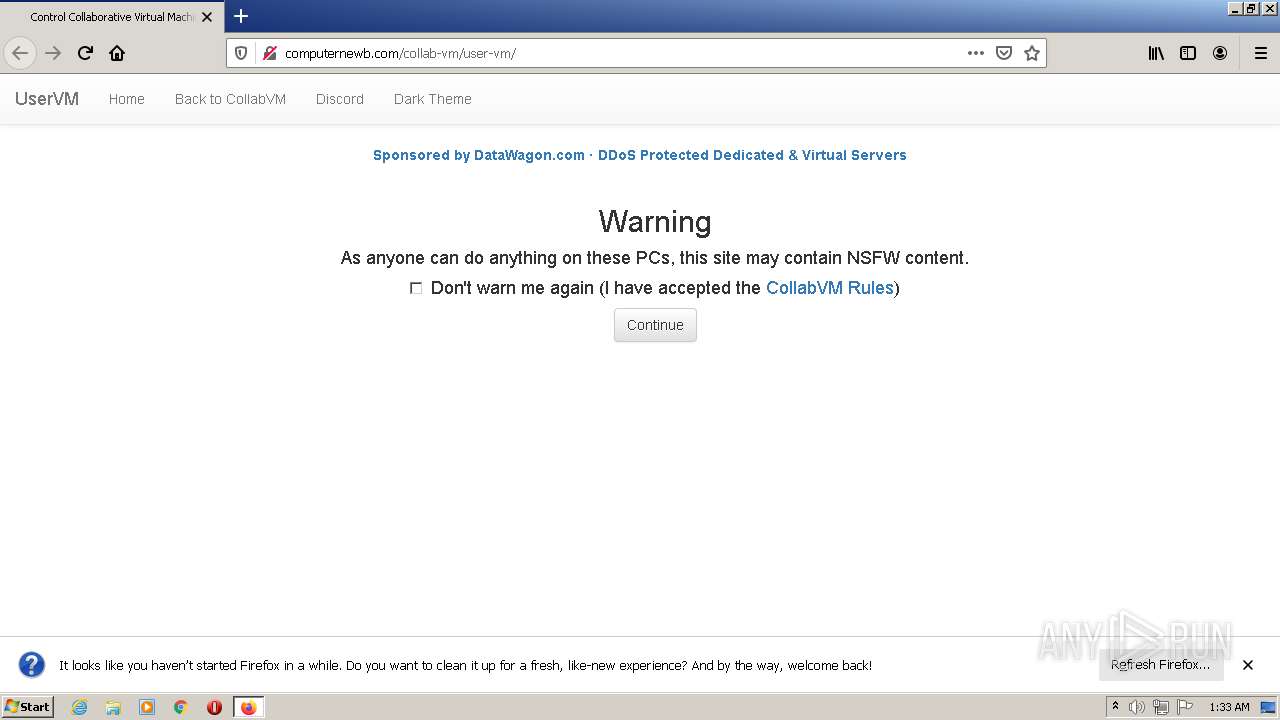Viewport: 1280px width, 720px height.
Task: Open the Windows Start button
Action: pyautogui.click(x=28, y=707)
